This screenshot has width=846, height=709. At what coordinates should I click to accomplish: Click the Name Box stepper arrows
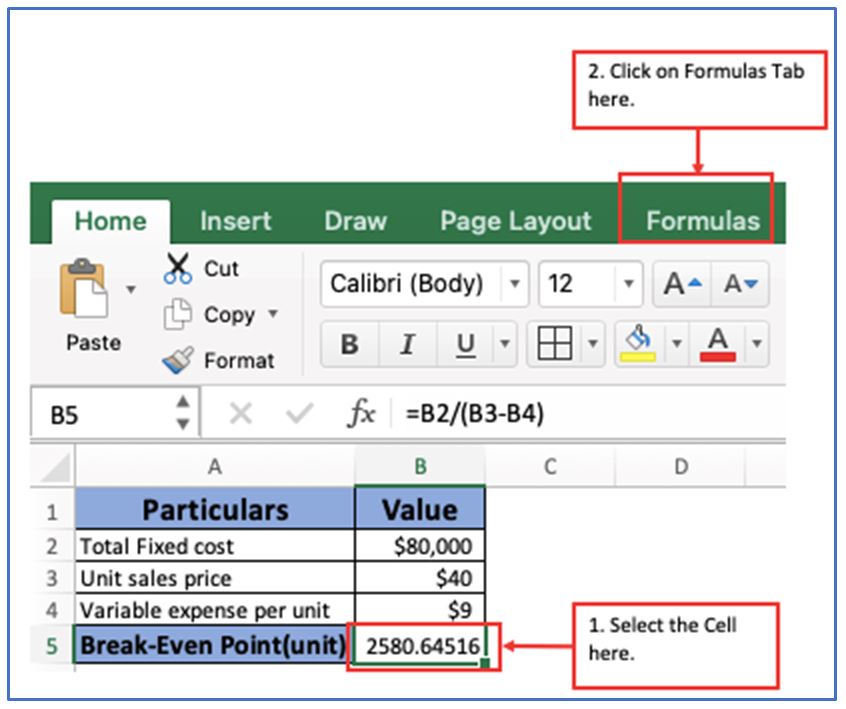point(183,413)
